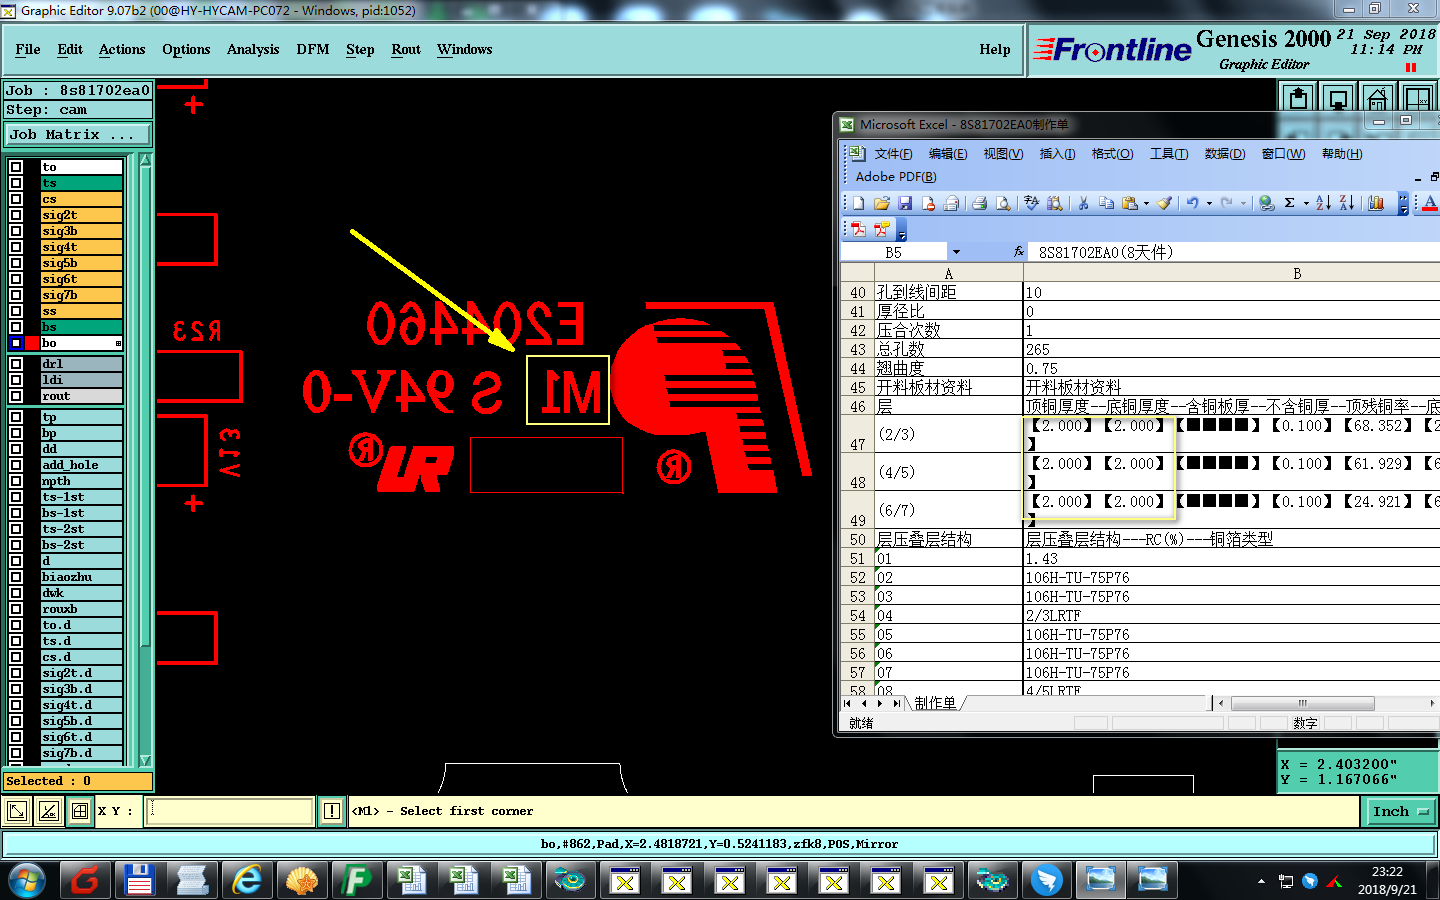
Task: Open the Excel Name Box dropdown arrow
Action: coord(956,252)
